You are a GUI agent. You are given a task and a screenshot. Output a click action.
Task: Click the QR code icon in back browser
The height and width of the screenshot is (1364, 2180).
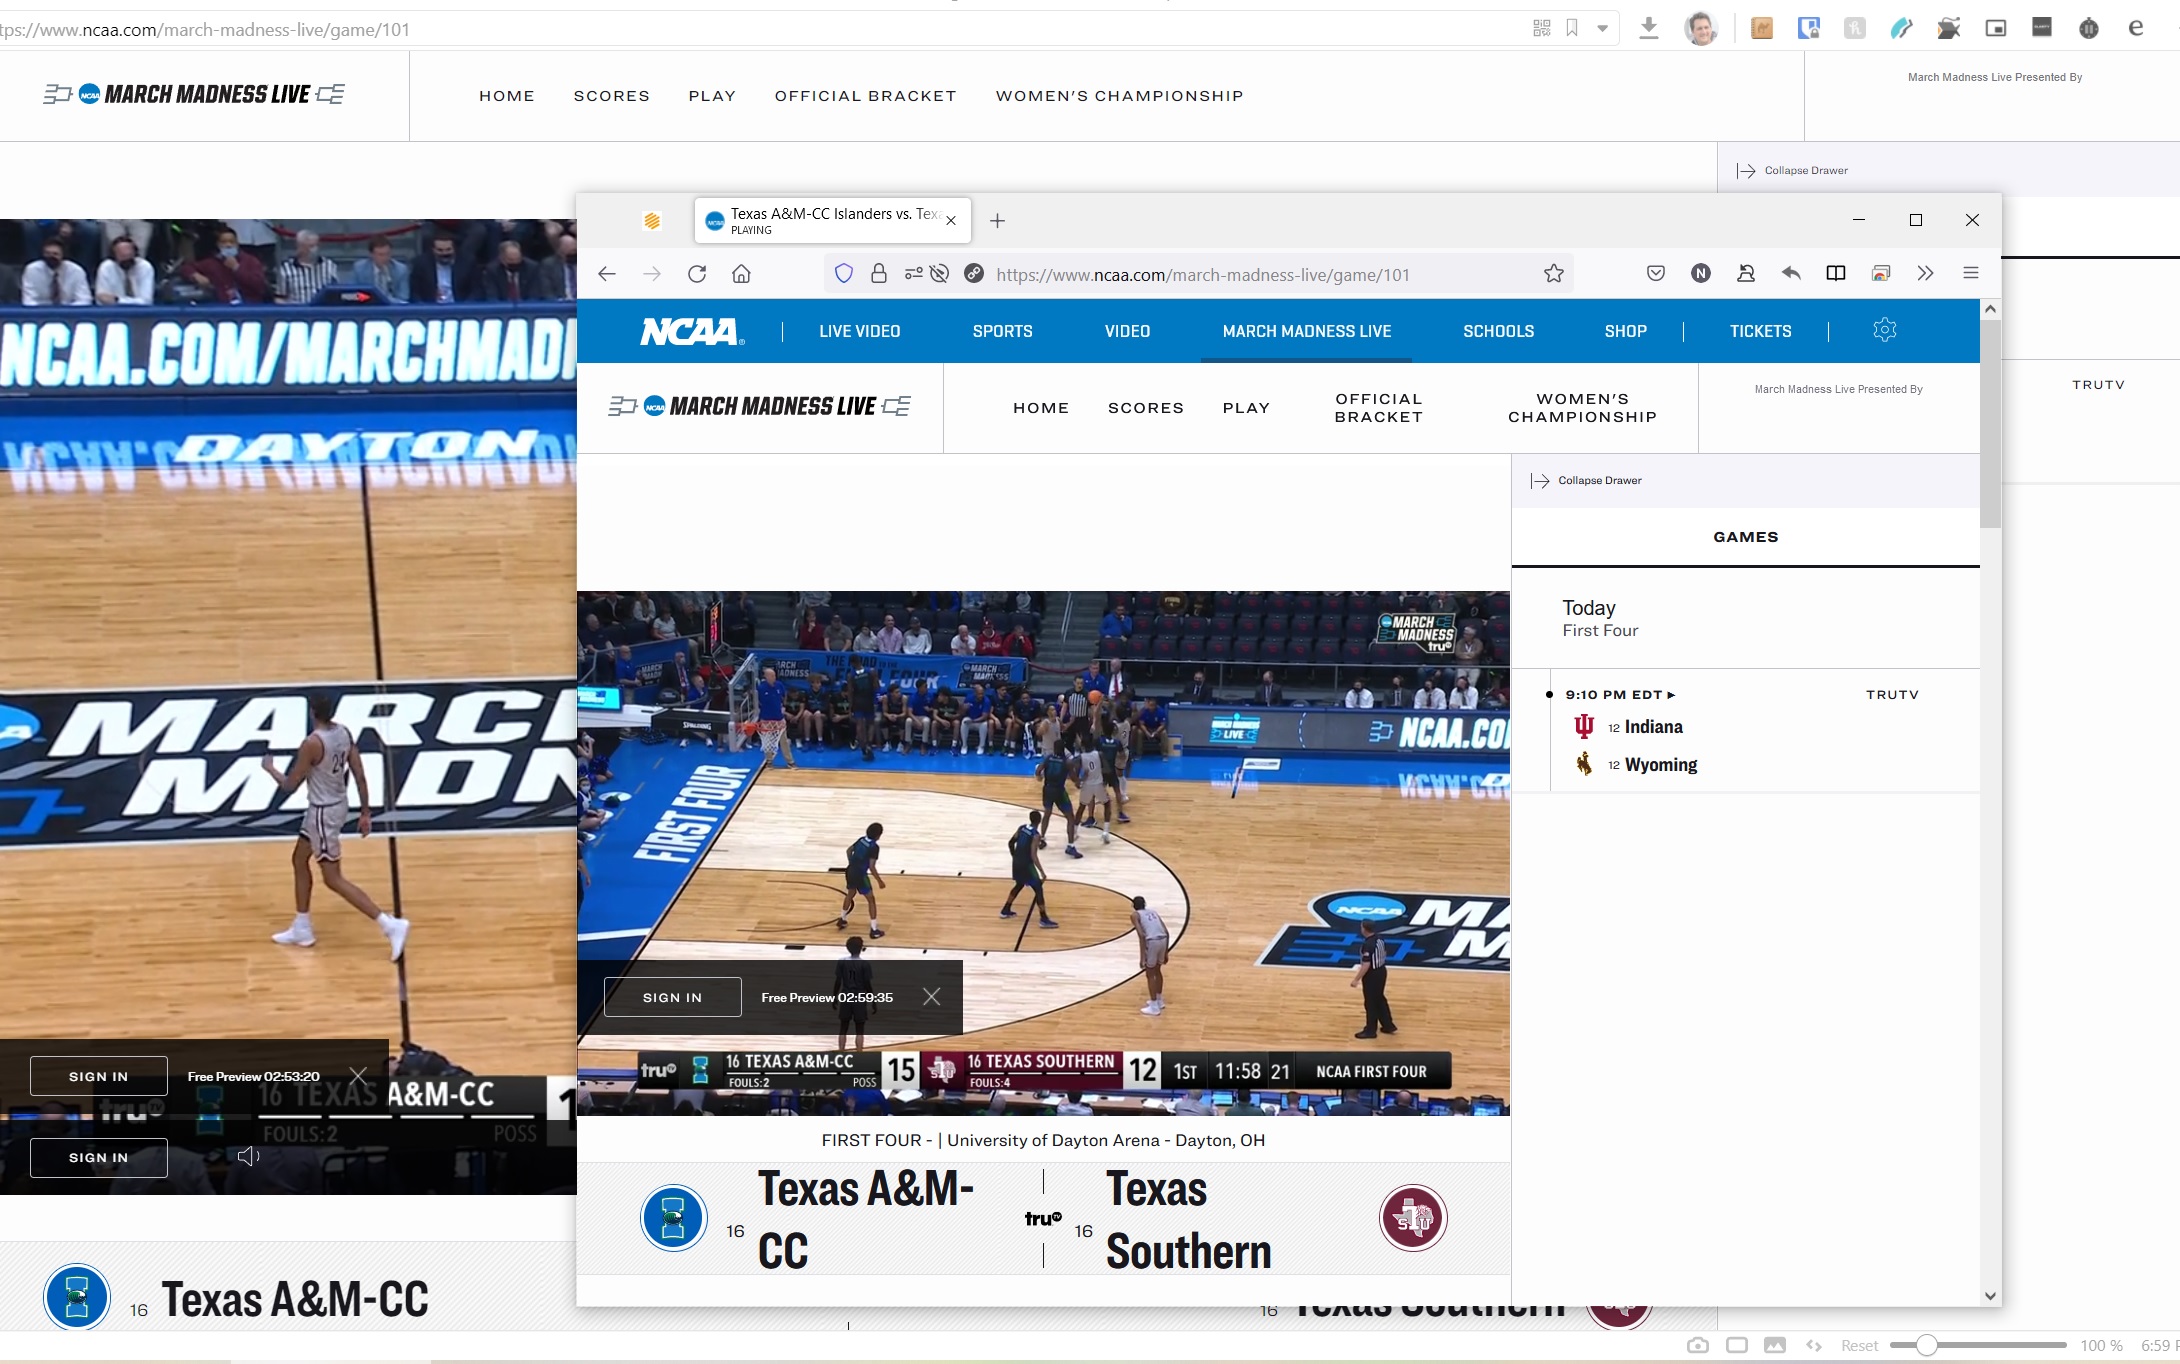(x=1542, y=28)
